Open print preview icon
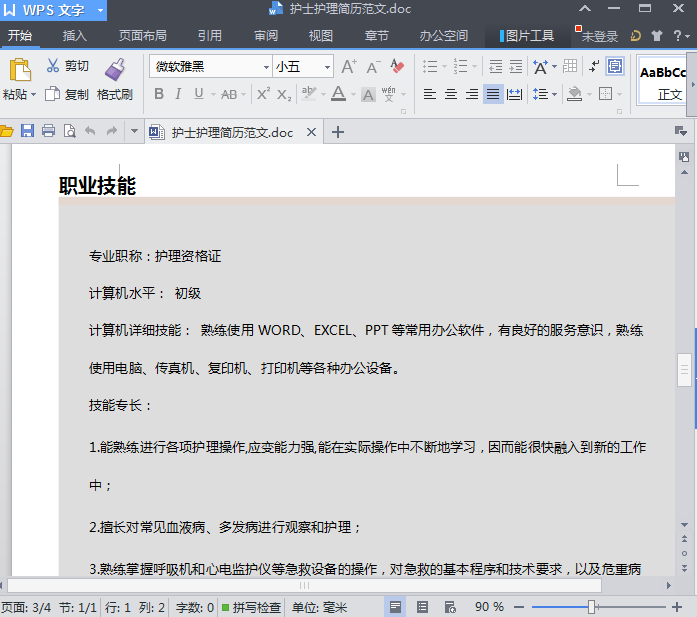The image size is (697, 617). coord(69,131)
